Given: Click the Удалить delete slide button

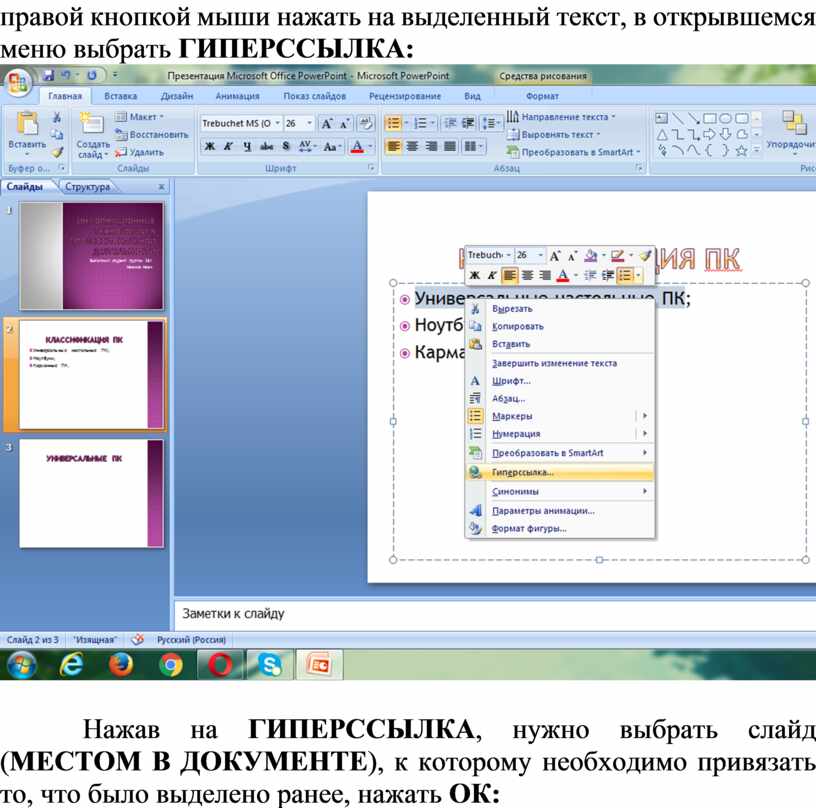Looking at the screenshot, I should 139,152.
